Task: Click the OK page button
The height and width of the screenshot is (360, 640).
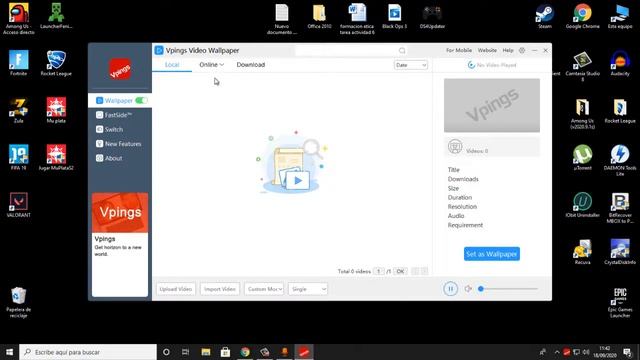Action: click(x=400, y=271)
